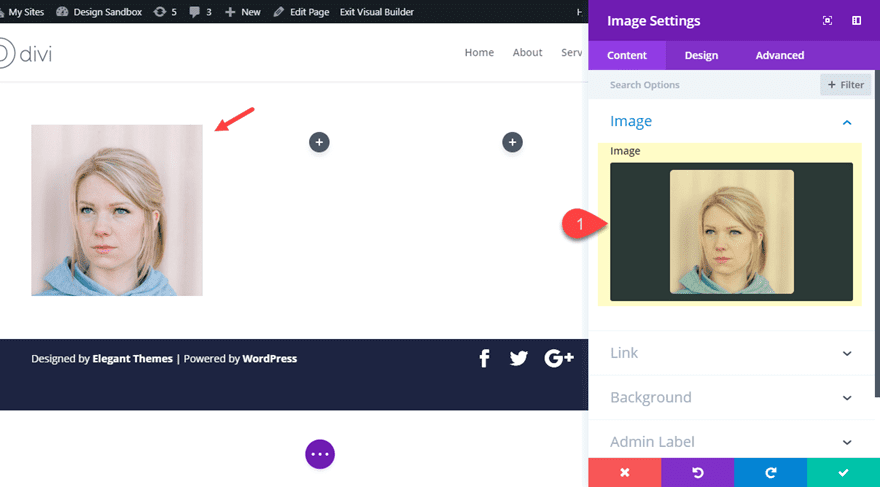This screenshot has height=487, width=880.
Task: Go to Home nav link
Action: (479, 52)
